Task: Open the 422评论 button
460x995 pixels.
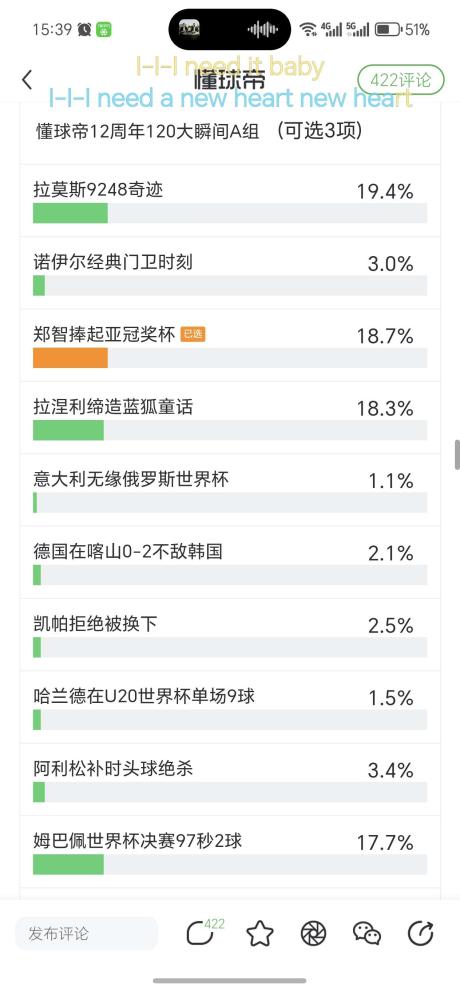Action: pyautogui.click(x=400, y=80)
